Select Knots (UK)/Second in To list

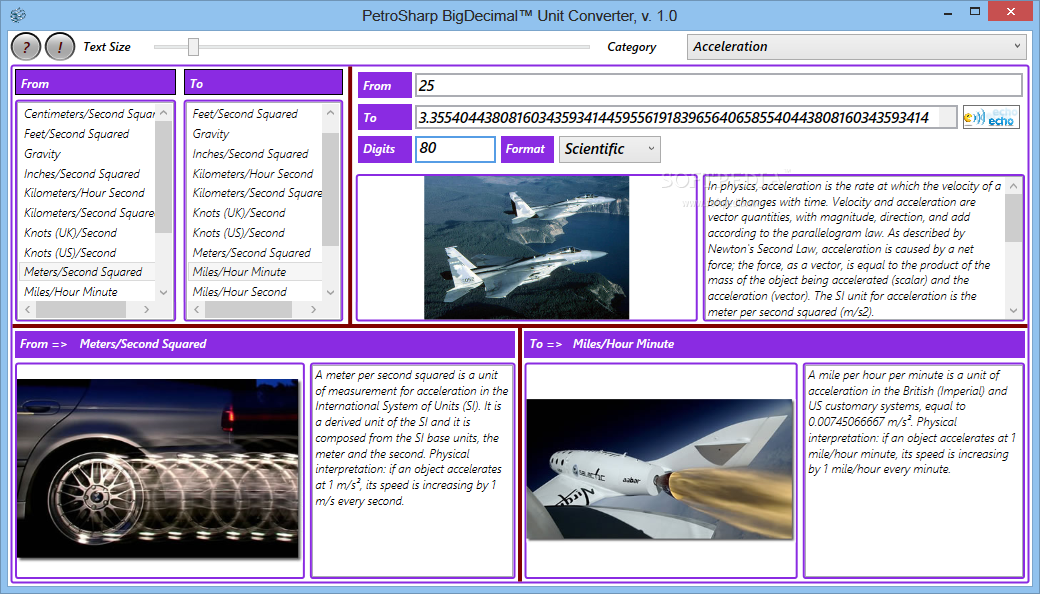tap(256, 213)
